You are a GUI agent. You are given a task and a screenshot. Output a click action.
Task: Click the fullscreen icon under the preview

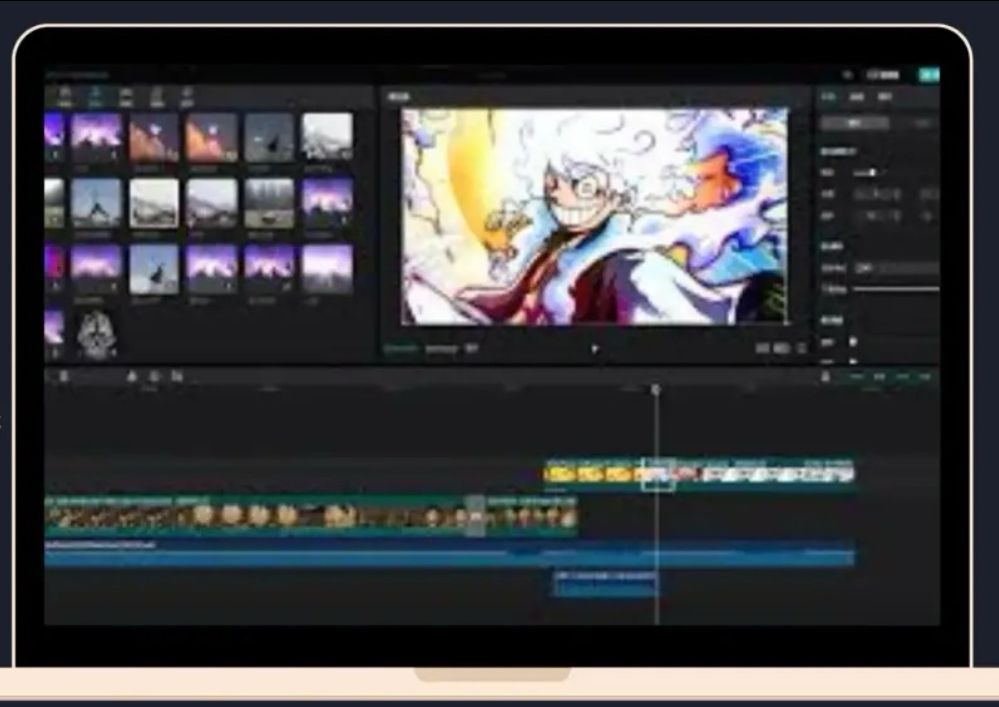tap(803, 348)
